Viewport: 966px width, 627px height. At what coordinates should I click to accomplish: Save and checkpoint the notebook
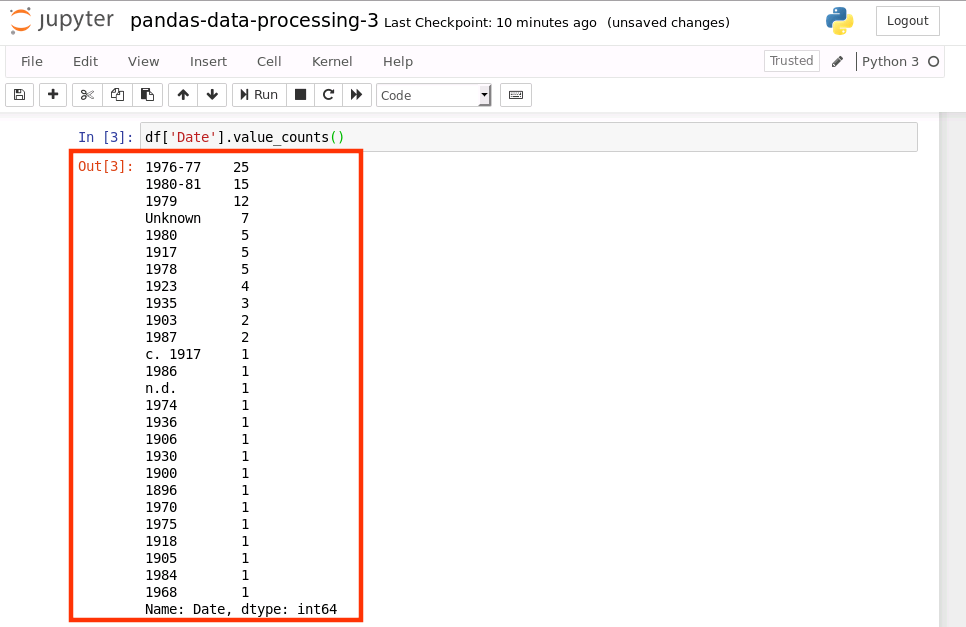[x=20, y=95]
